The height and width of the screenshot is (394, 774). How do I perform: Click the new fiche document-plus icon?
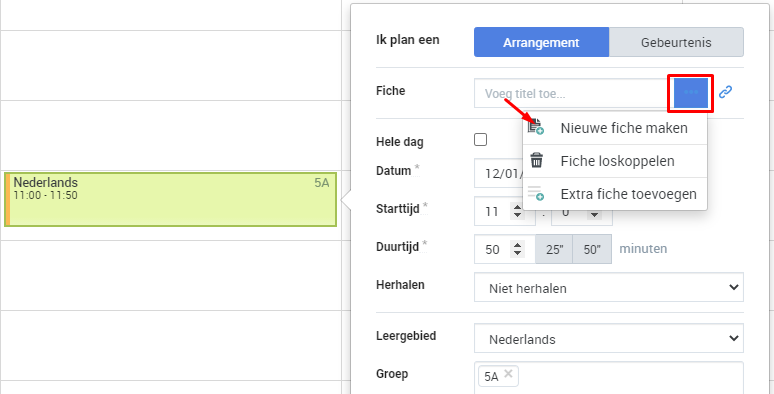tap(536, 127)
